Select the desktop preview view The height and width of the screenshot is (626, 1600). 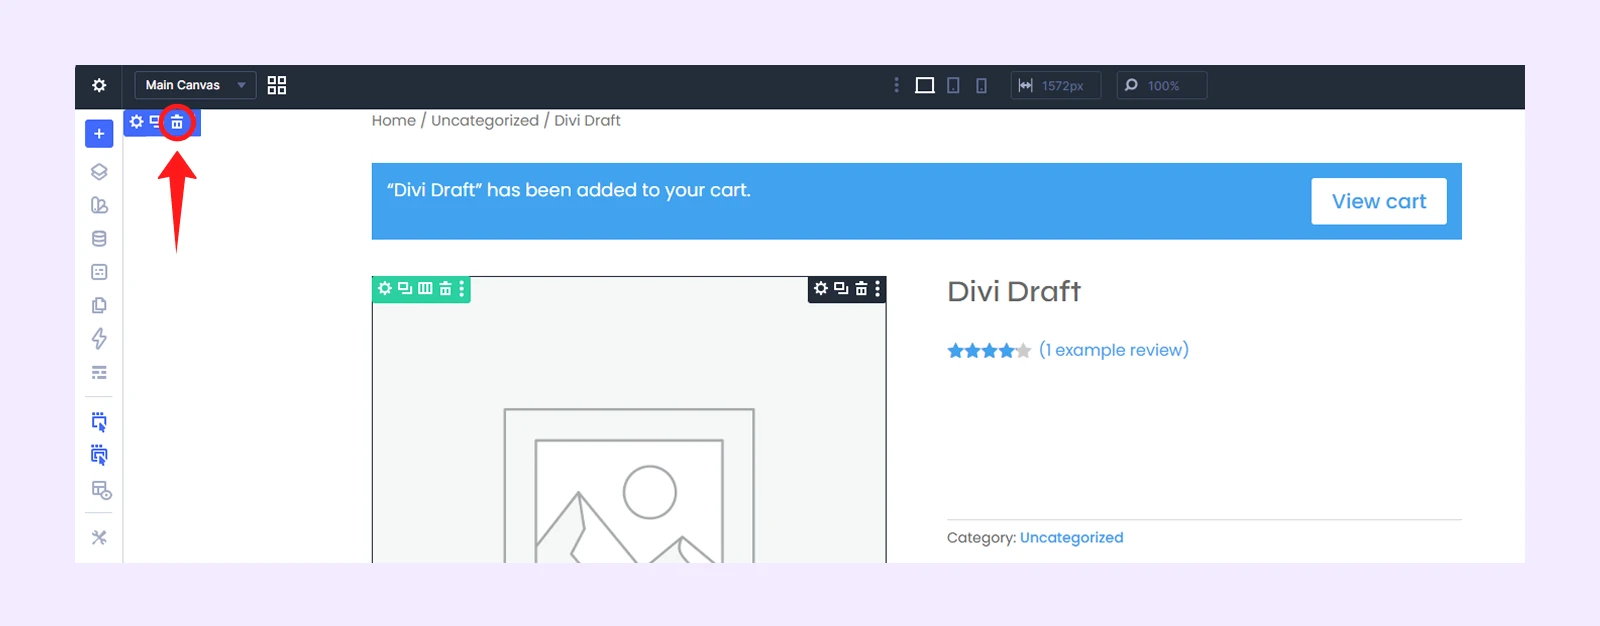tap(925, 86)
